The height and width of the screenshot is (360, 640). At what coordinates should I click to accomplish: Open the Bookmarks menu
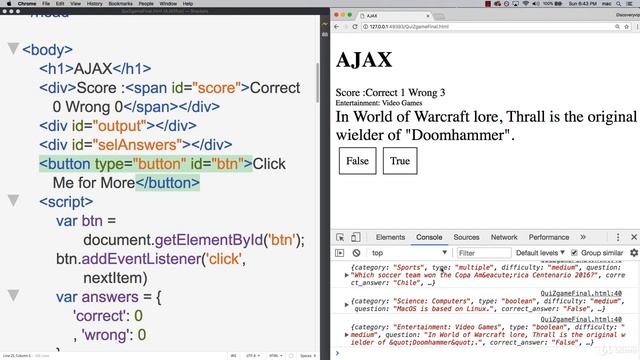(120, 4)
